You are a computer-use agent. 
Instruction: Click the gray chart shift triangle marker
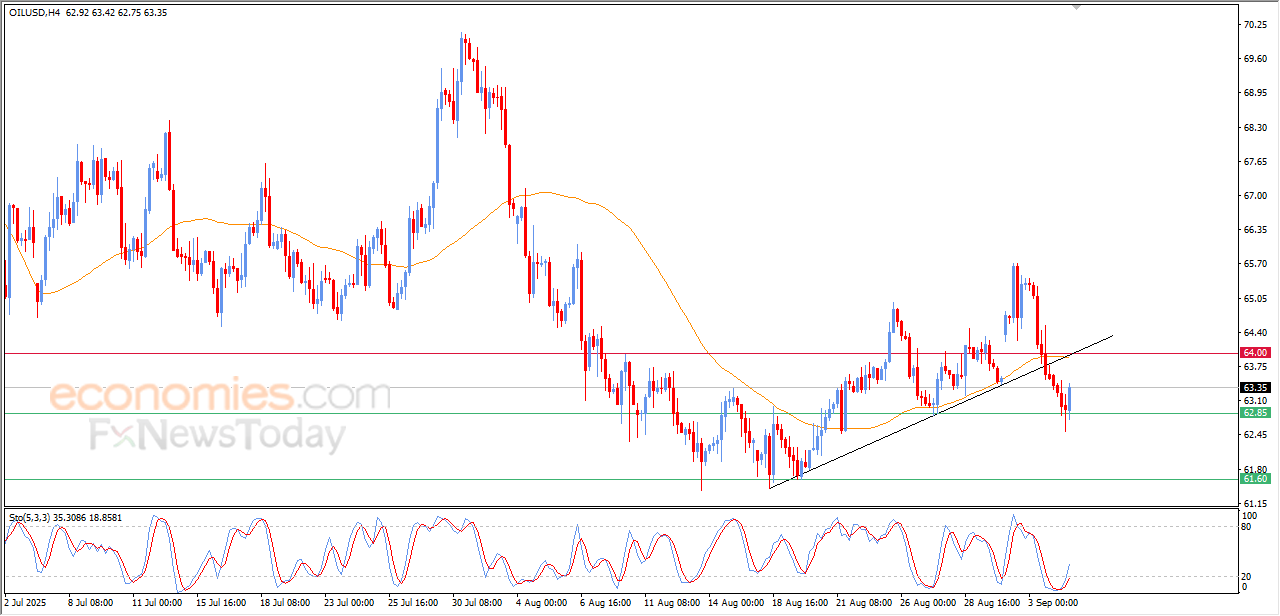(x=1076, y=7)
